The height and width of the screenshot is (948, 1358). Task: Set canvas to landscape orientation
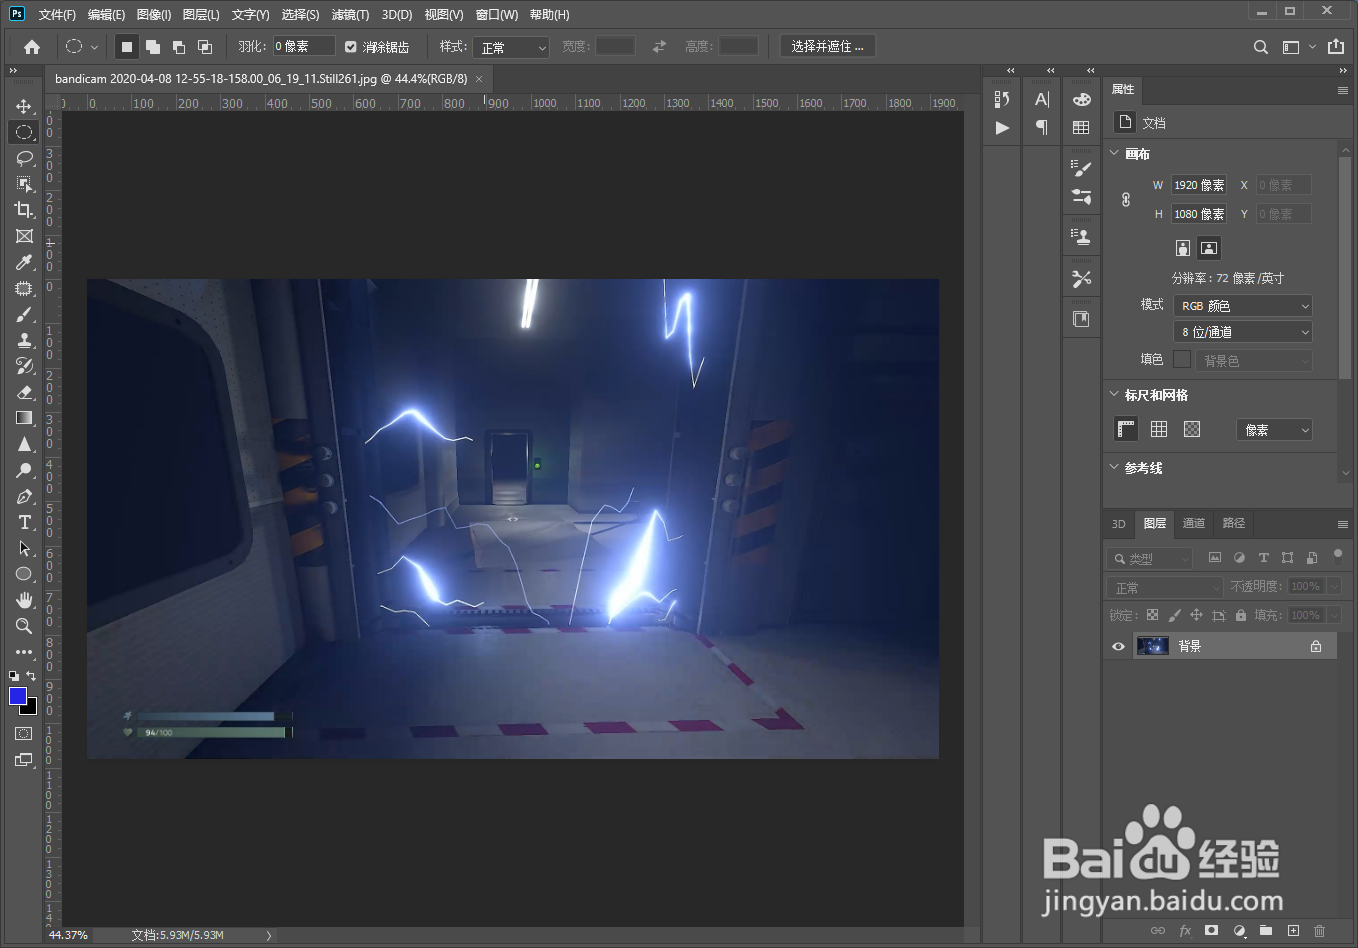1209,248
